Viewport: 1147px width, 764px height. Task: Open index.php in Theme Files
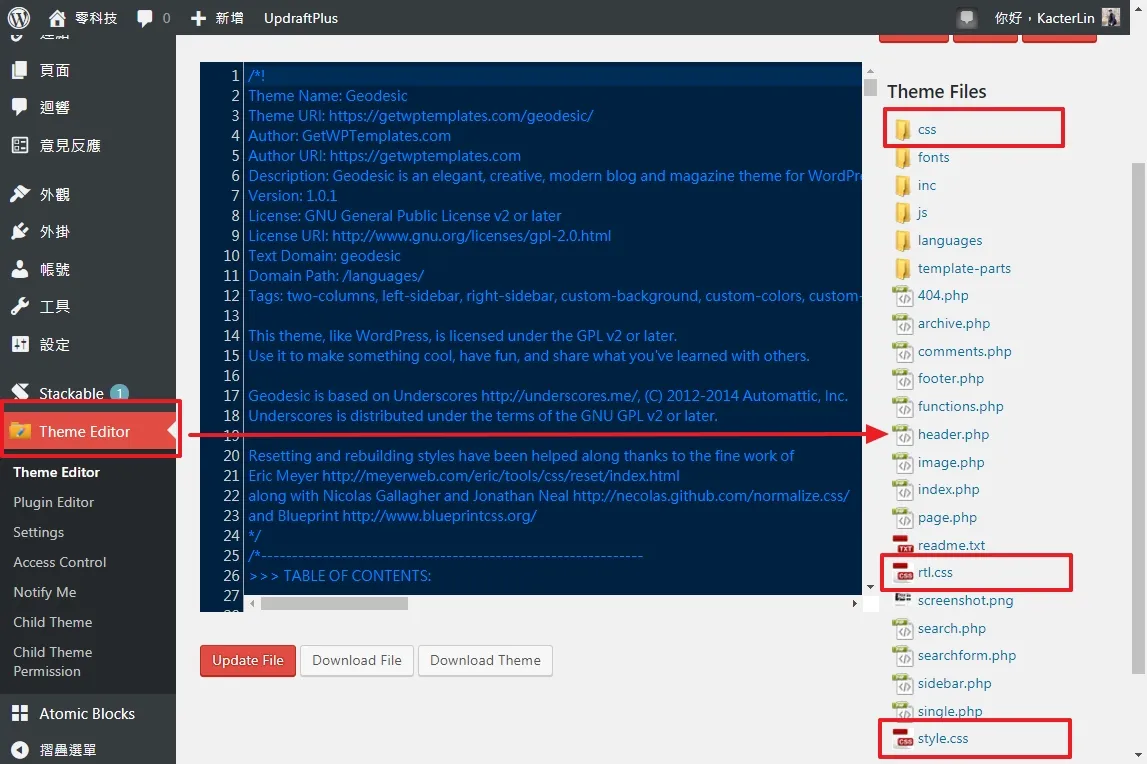pos(949,490)
